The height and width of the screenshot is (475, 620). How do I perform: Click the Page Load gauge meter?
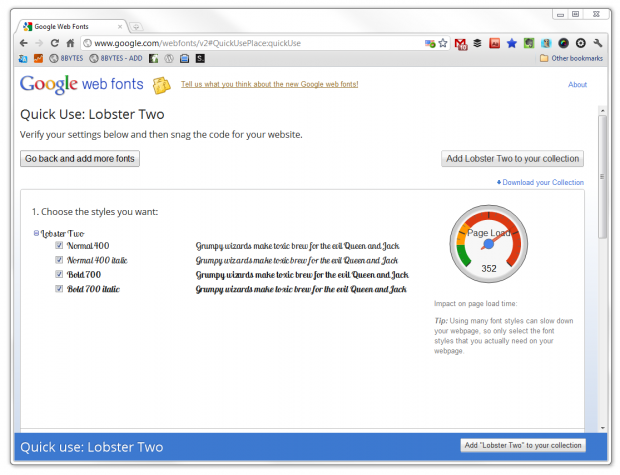488,244
